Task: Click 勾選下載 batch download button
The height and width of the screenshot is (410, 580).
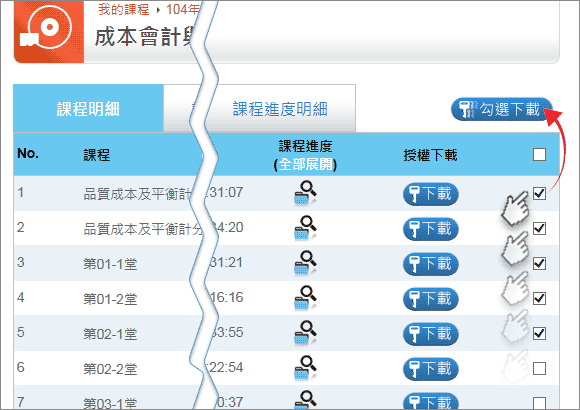Action: coord(502,109)
